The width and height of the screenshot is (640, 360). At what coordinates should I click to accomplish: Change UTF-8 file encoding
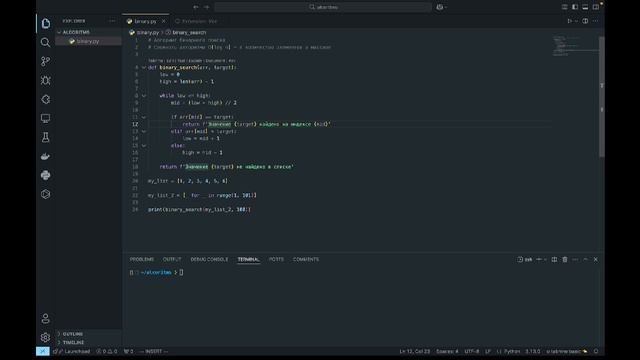coord(472,351)
